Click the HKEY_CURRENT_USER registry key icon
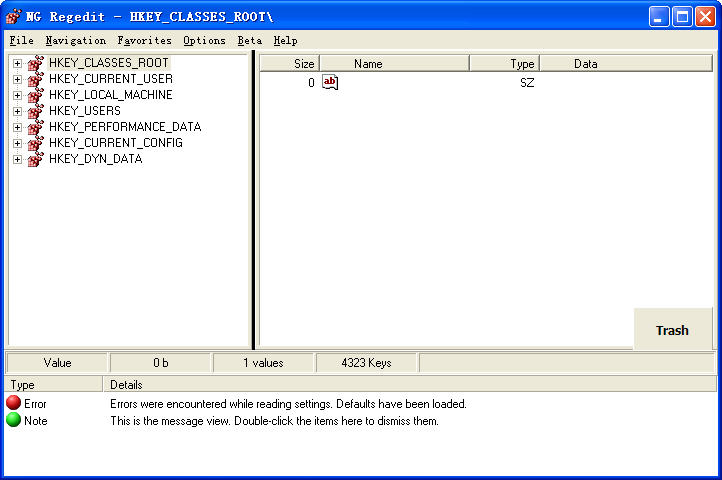 [x=35, y=79]
